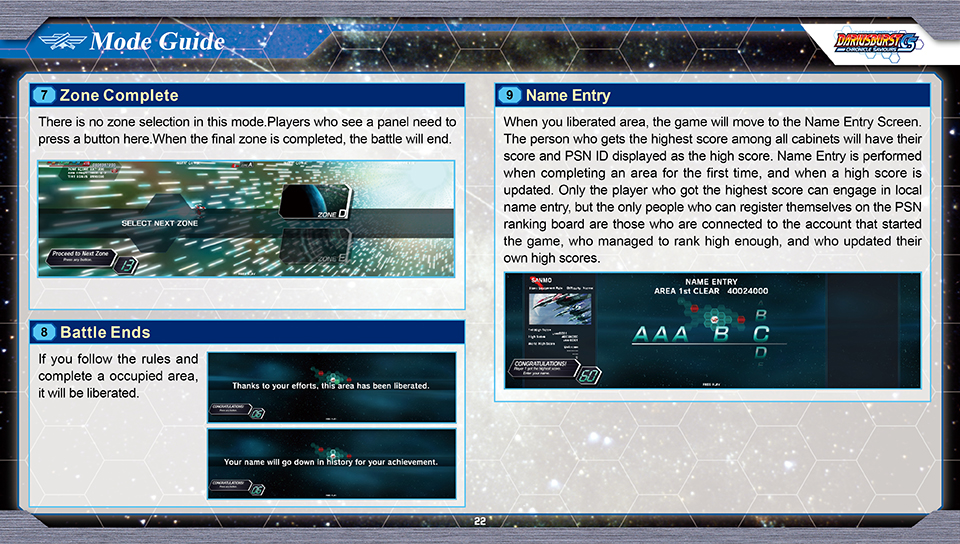
Task: Click the AAA entered initials
Action: click(661, 335)
